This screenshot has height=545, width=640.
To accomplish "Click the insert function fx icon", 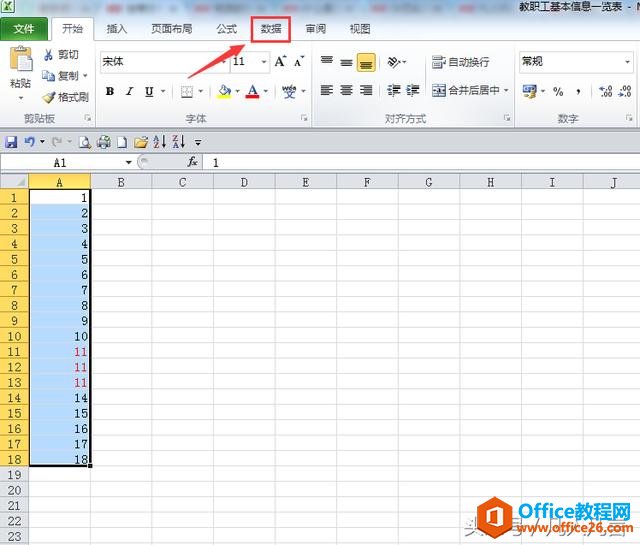I will pos(193,162).
